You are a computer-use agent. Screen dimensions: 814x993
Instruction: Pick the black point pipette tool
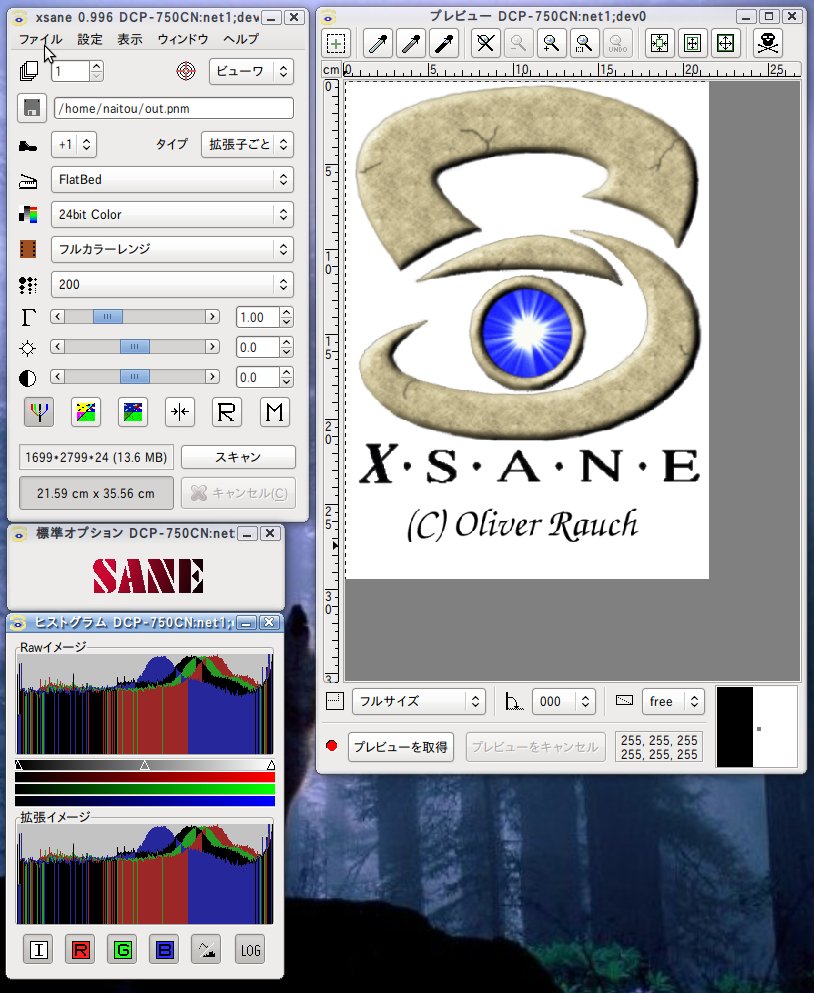(x=445, y=44)
